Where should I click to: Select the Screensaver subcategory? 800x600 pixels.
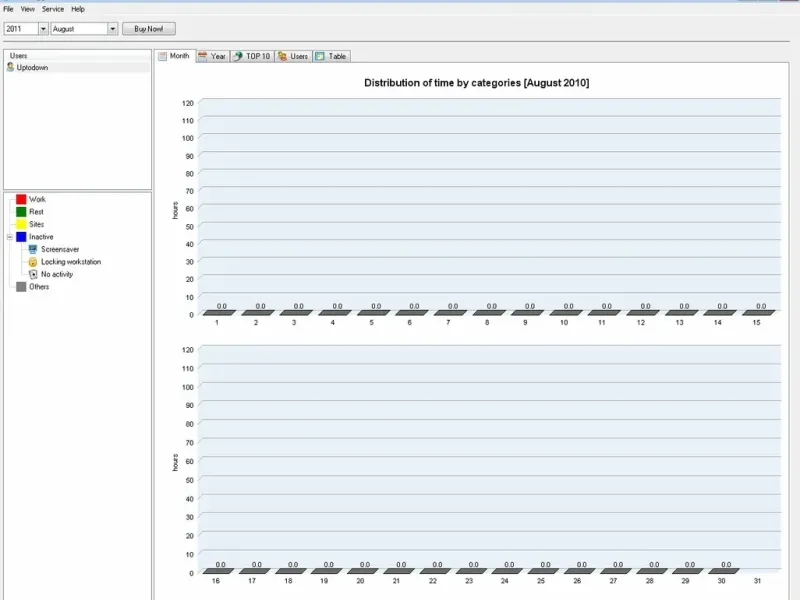point(60,249)
